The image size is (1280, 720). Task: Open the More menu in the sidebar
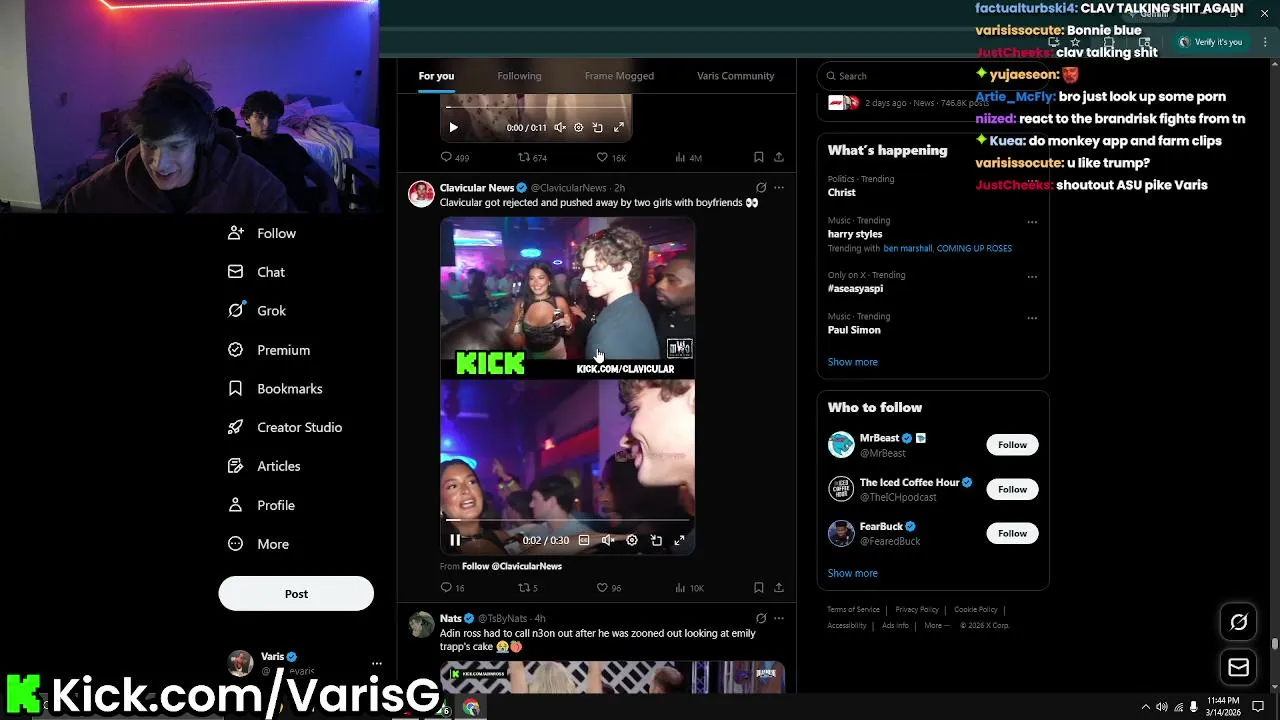[x=258, y=544]
